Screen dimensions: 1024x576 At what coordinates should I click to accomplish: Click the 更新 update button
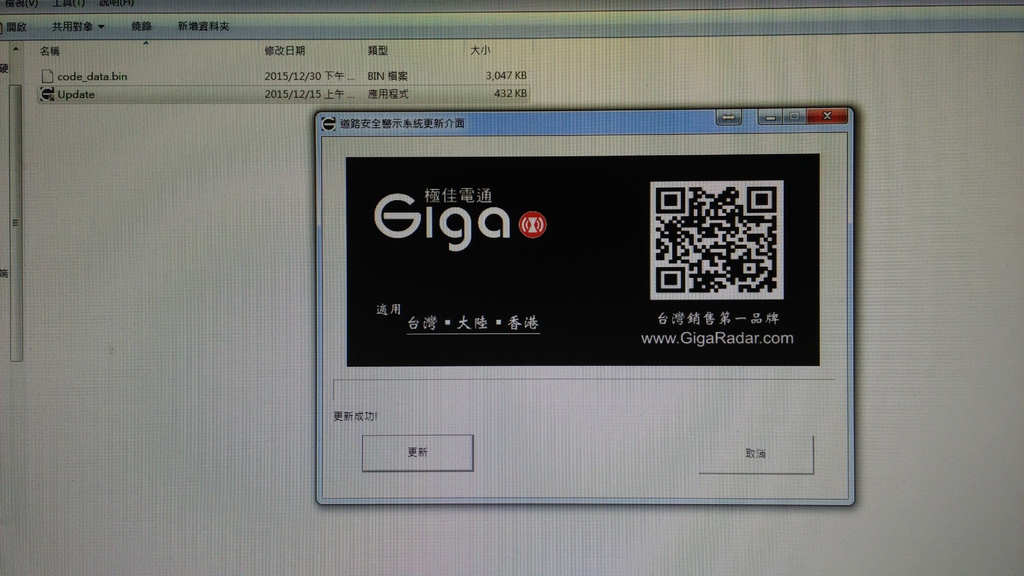[417, 453]
